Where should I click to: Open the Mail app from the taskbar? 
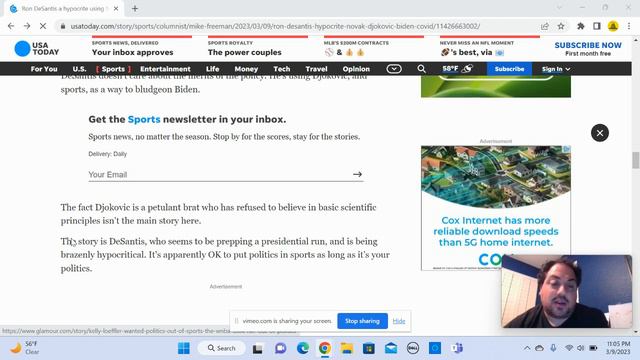click(391, 348)
